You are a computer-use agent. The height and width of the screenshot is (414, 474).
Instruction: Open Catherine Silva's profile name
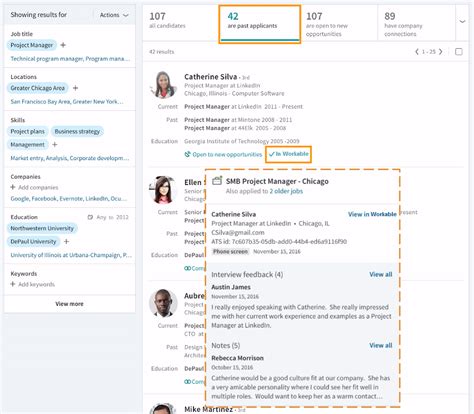coord(211,77)
